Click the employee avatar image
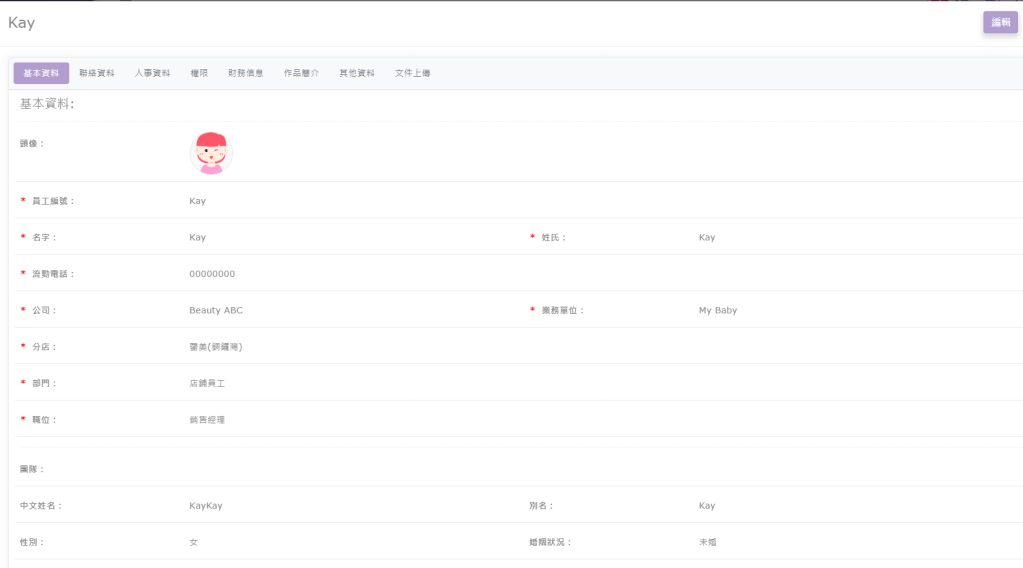 tap(211, 153)
